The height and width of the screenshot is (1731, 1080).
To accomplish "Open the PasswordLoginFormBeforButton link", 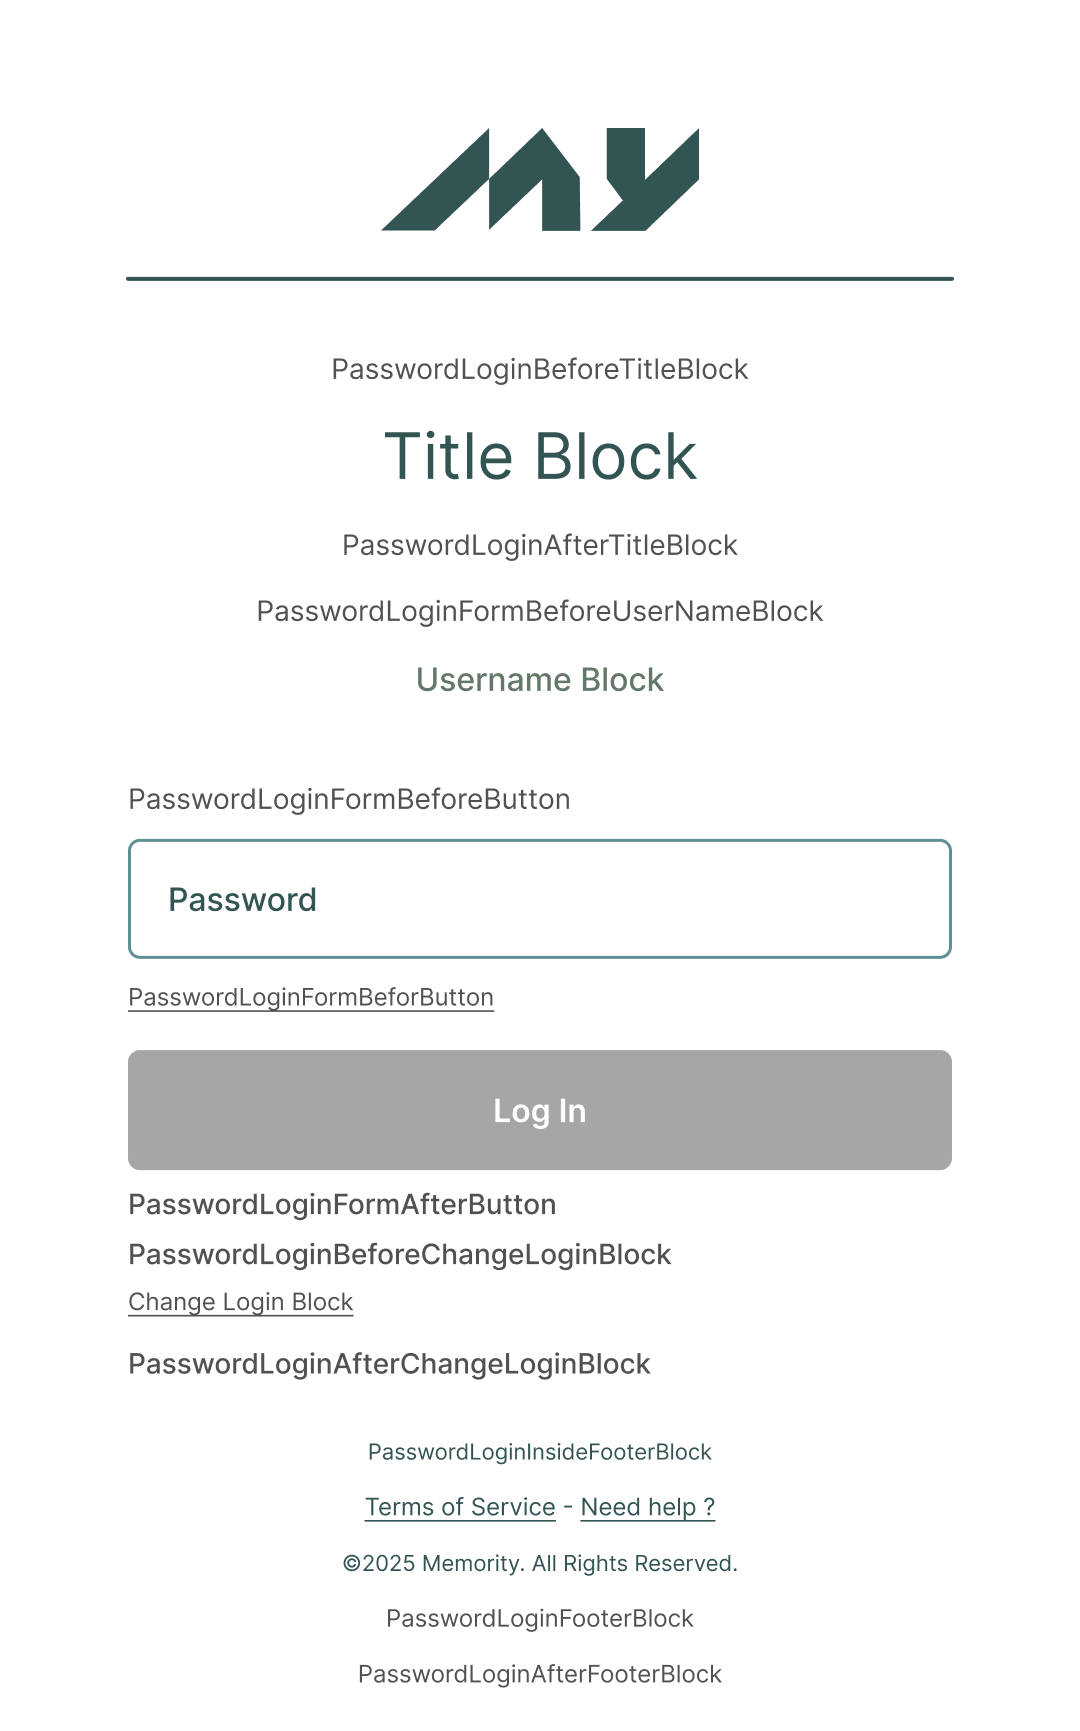I will click(x=310, y=996).
